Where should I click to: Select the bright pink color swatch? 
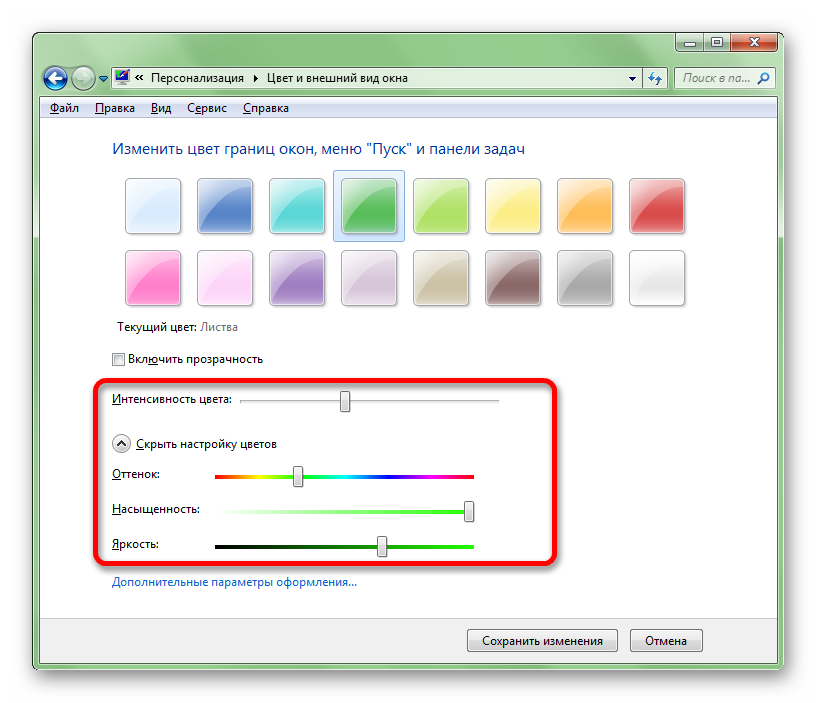pyautogui.click(x=153, y=278)
